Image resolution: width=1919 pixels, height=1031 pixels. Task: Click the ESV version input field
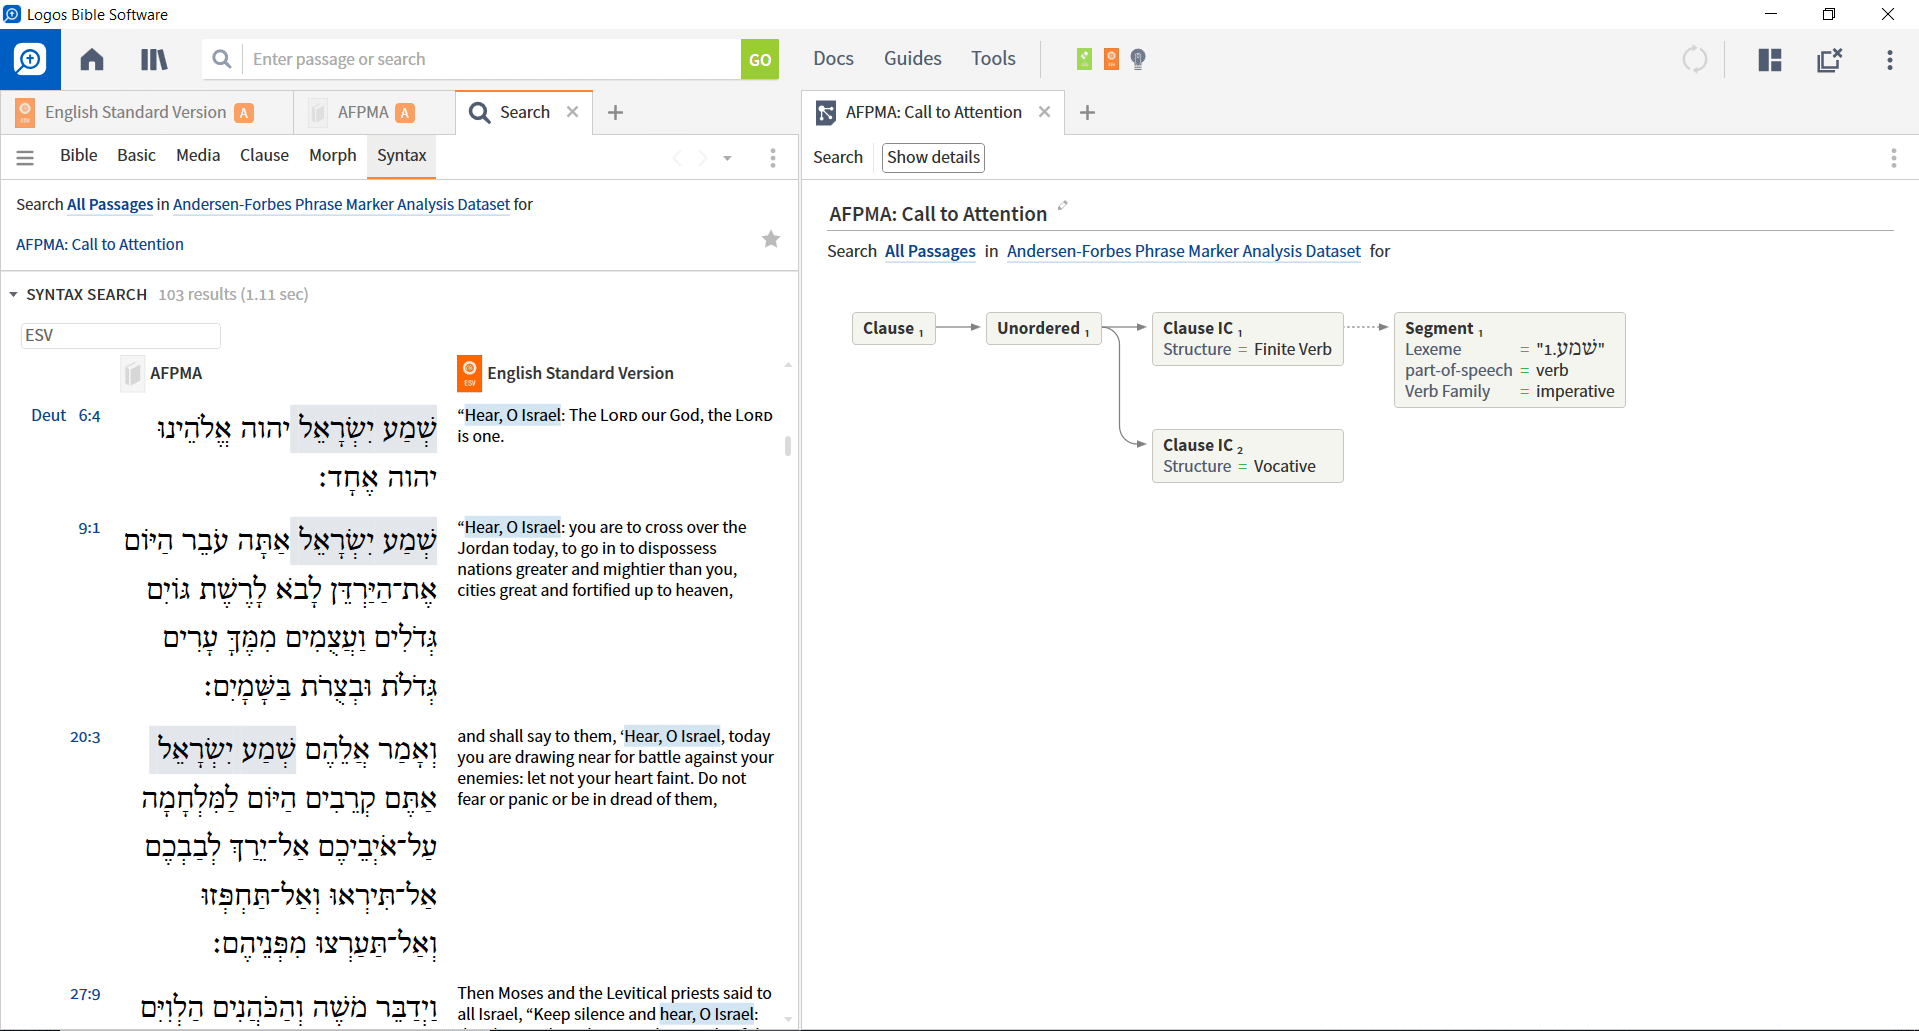tap(120, 335)
